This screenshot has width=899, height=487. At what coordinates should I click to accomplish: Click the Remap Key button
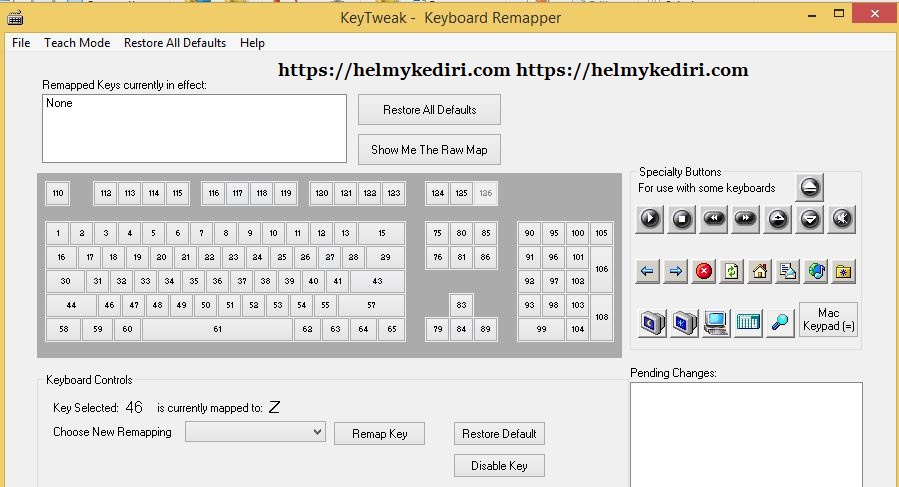(380, 434)
